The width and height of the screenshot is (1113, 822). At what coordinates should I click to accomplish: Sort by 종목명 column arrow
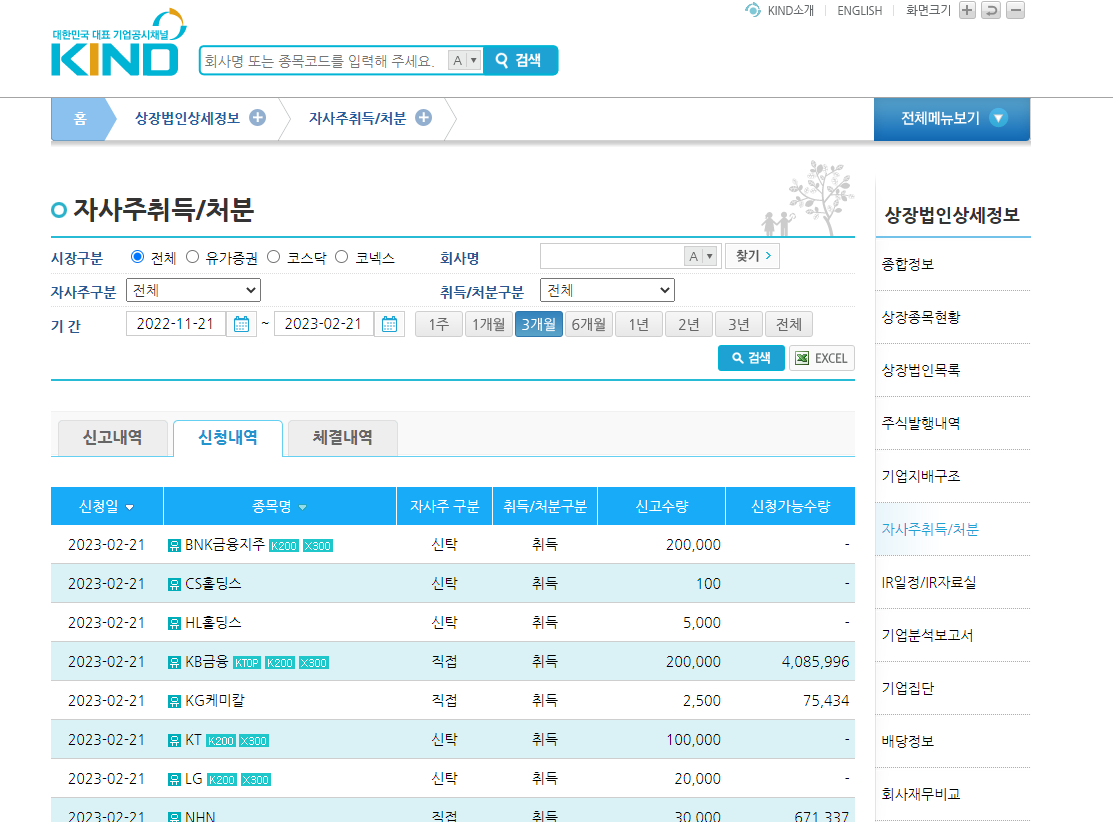[302, 508]
